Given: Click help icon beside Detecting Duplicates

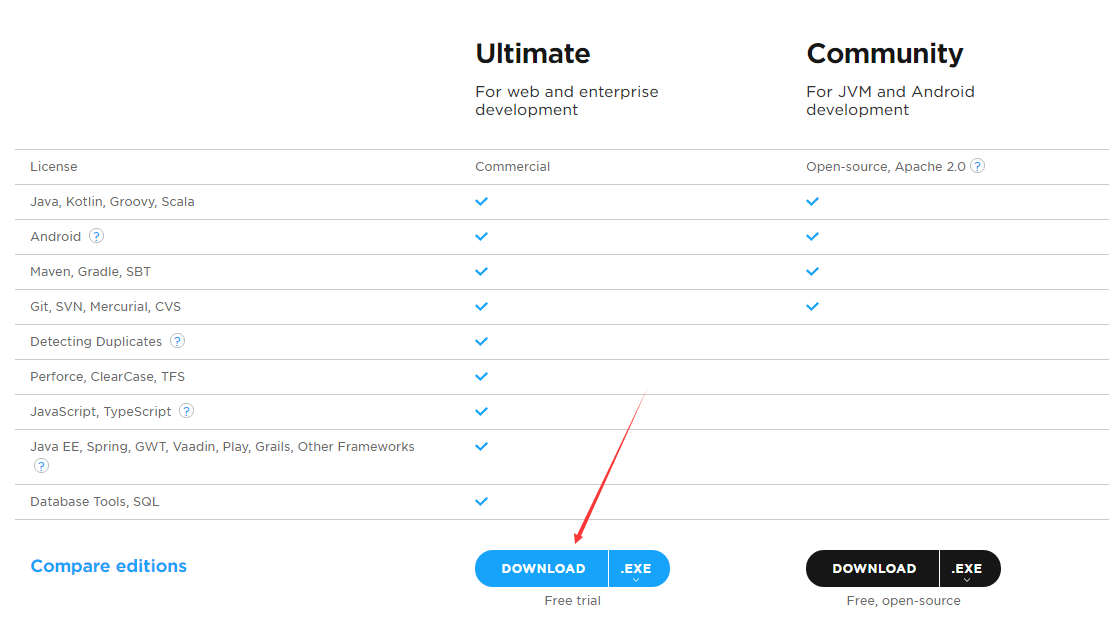Looking at the screenshot, I should (177, 341).
